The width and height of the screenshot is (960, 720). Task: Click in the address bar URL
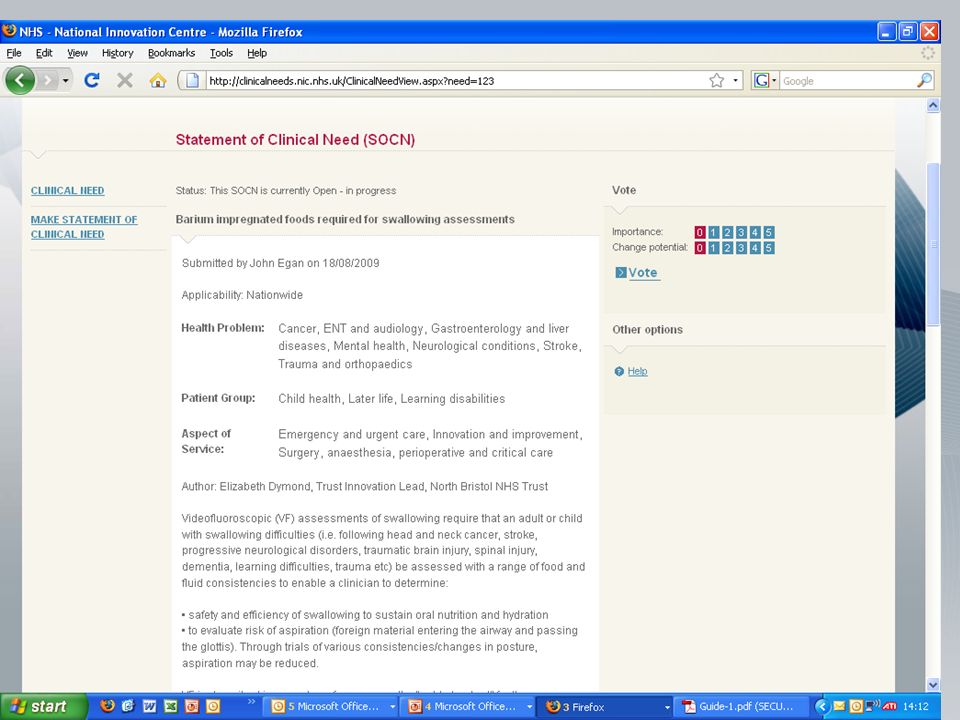coord(456,81)
